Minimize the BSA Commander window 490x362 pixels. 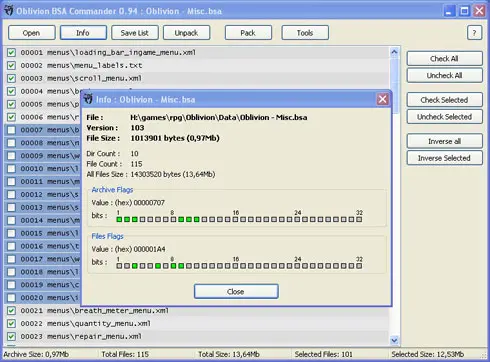[x=449, y=11]
